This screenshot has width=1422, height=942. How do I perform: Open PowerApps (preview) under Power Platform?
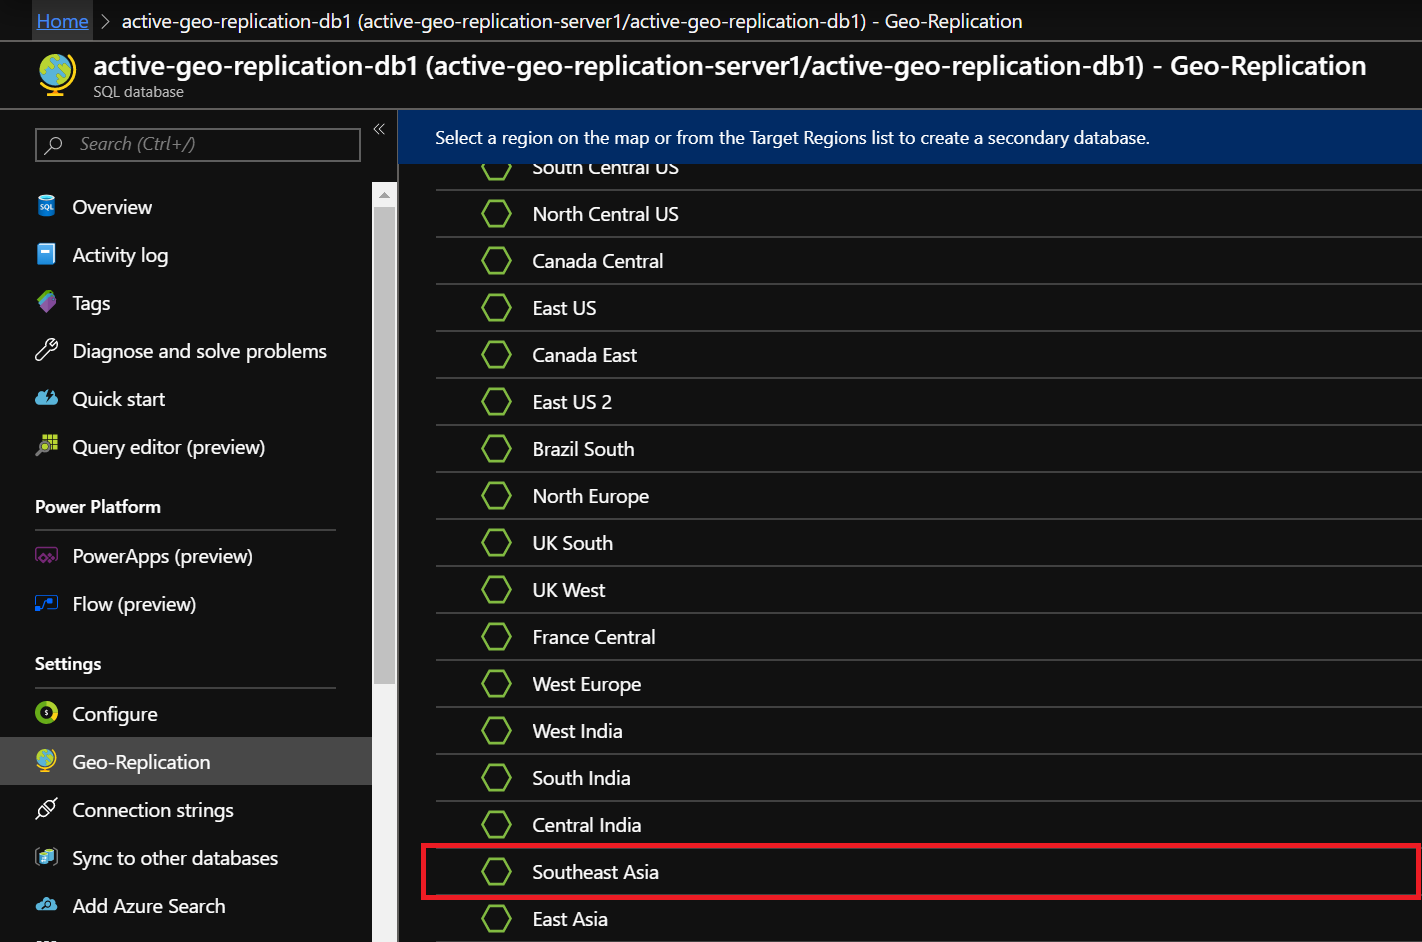pos(162,555)
